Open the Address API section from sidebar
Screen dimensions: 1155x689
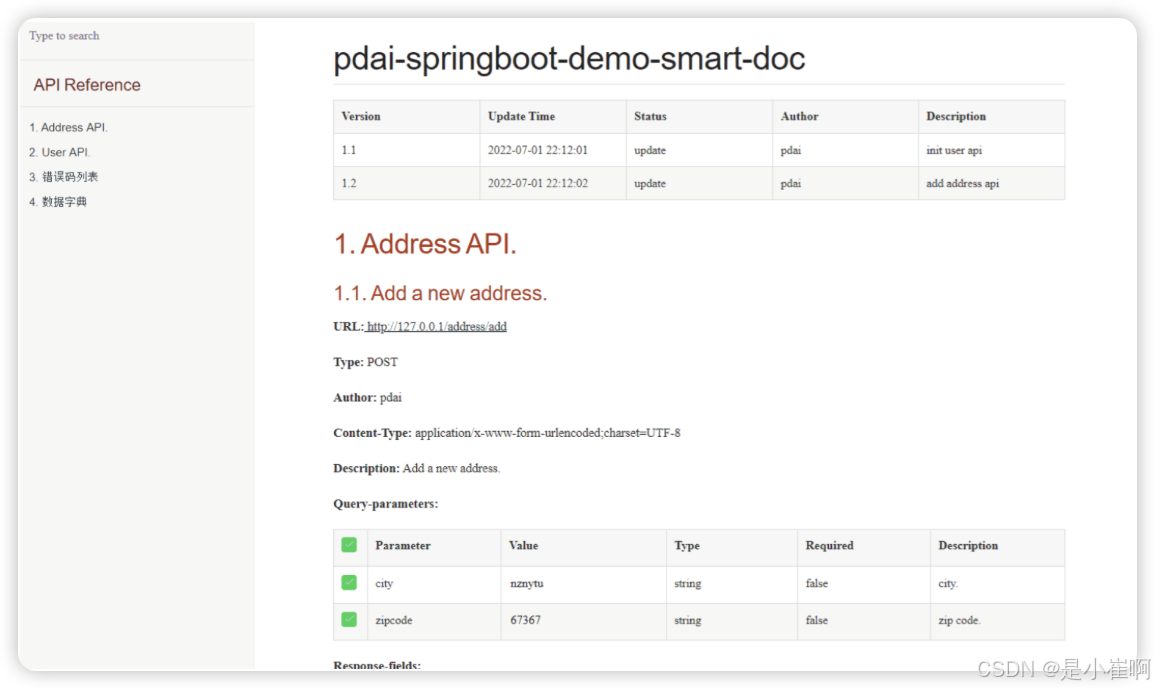point(68,127)
